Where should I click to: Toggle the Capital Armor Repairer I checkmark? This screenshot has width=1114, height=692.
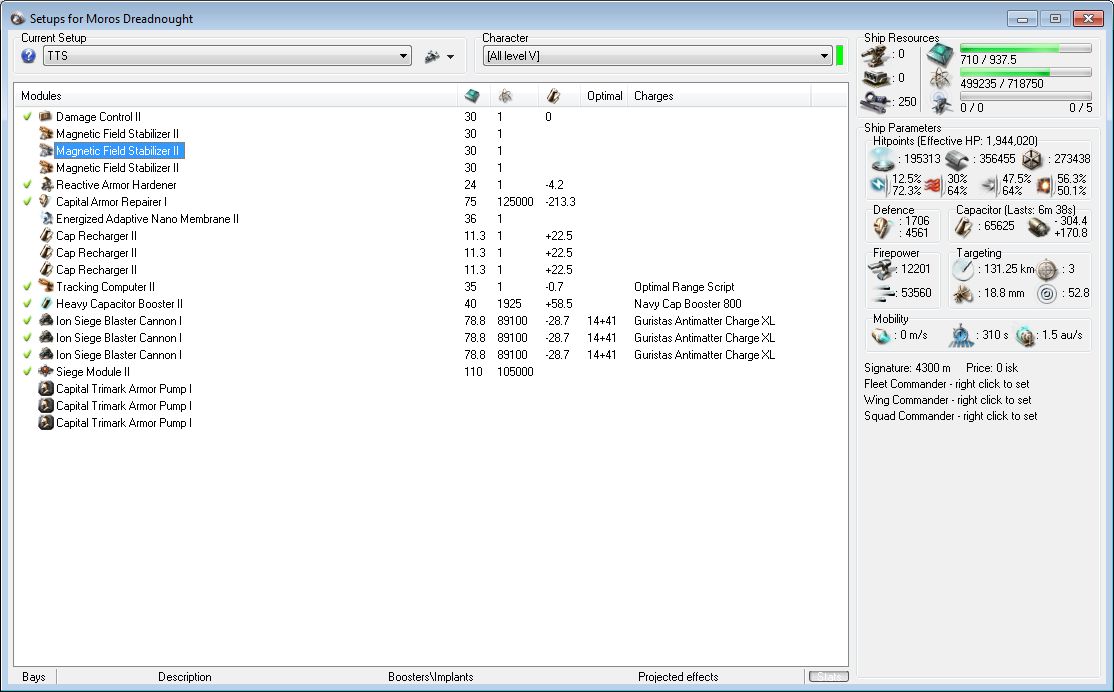[27, 202]
